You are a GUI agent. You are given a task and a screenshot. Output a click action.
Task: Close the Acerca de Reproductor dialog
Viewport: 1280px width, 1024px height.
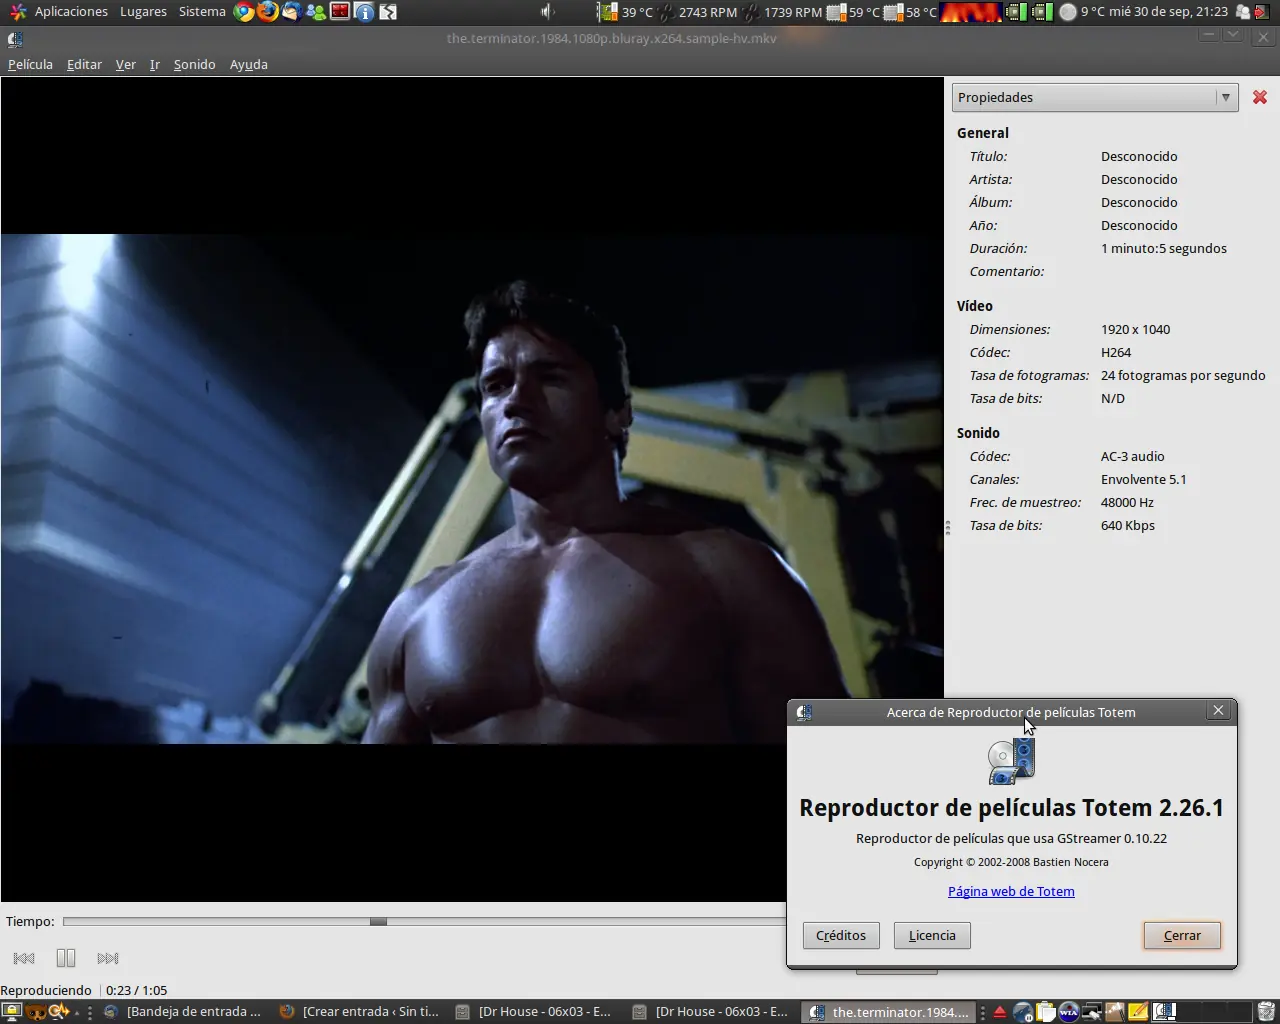1218,710
